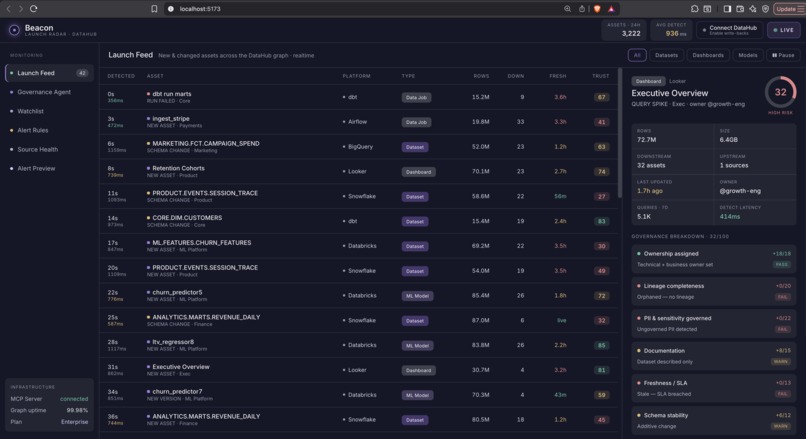This screenshot has width=806, height=439.
Task: Open ltv_regressor8 model row
Action: 358,345
